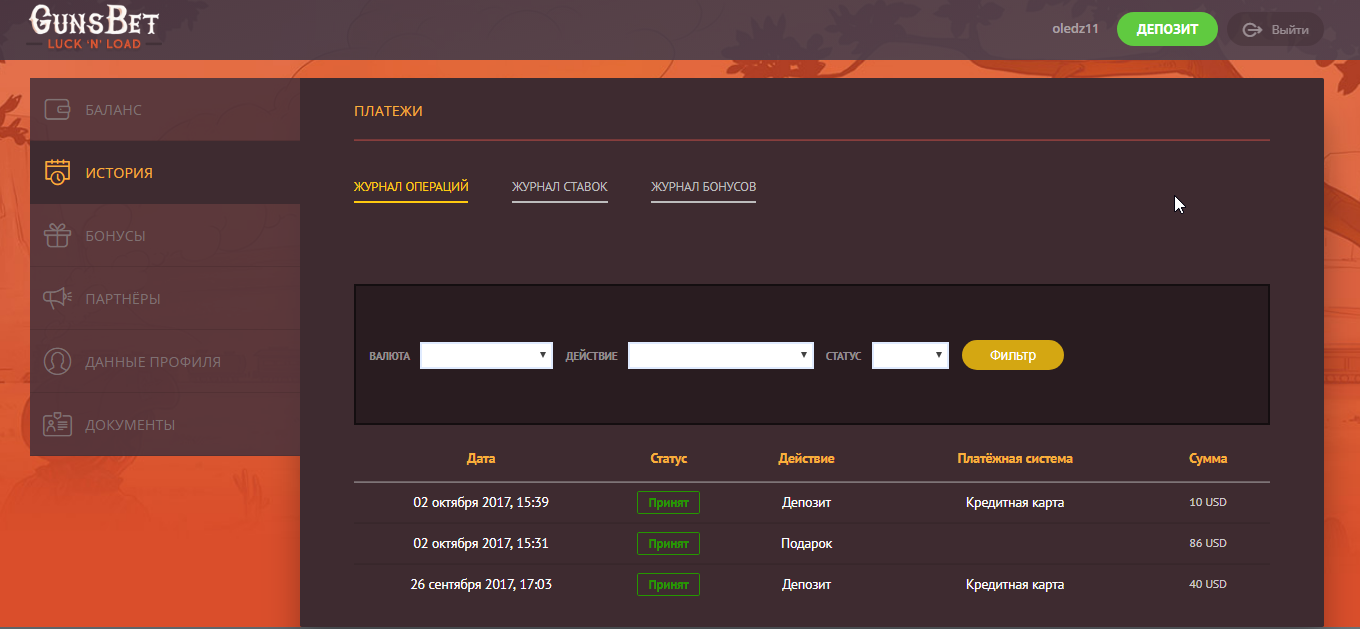This screenshot has height=629, width=1360.
Task: Click the profile avatar icon in sidebar
Action: pos(57,361)
